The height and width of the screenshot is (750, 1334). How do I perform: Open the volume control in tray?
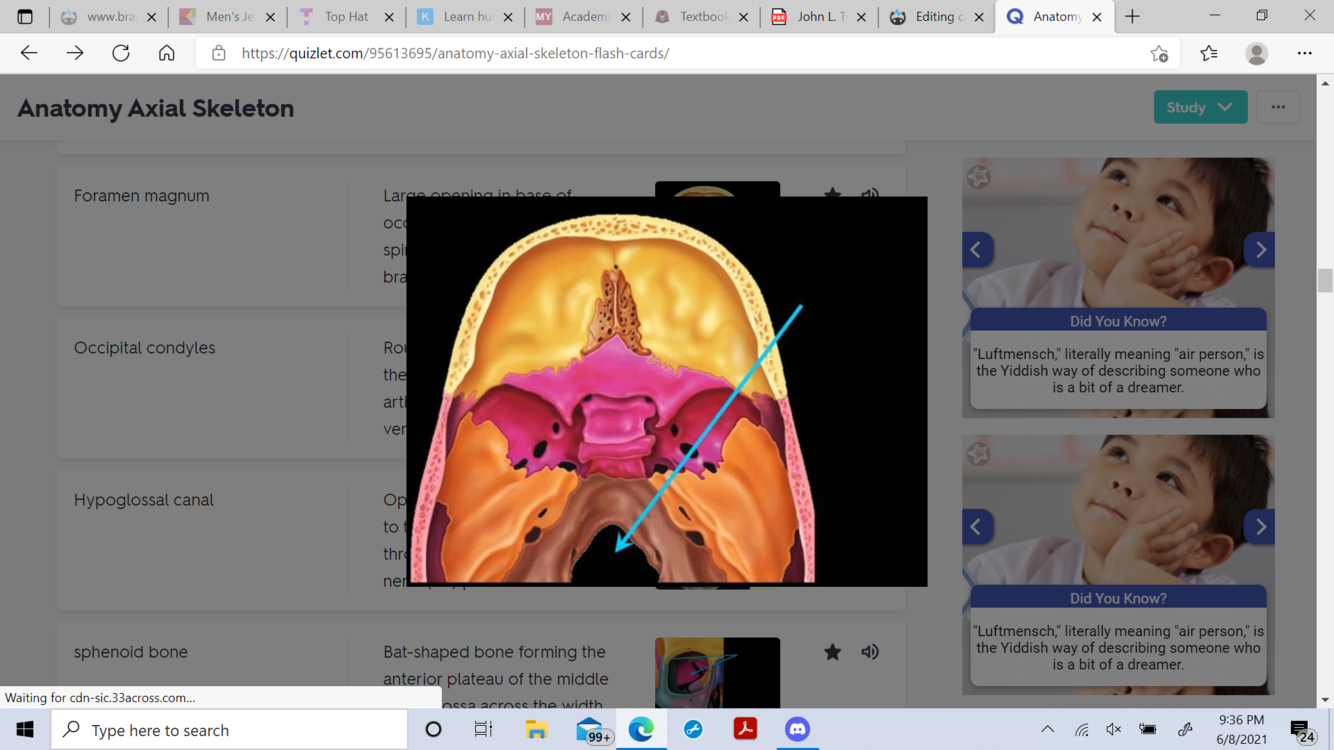(1114, 730)
